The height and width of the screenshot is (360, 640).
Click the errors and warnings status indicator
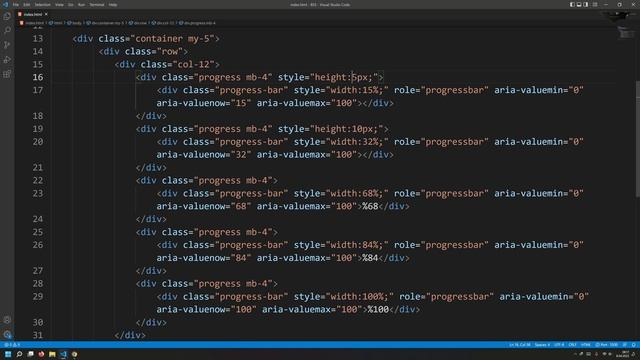(x=12, y=345)
